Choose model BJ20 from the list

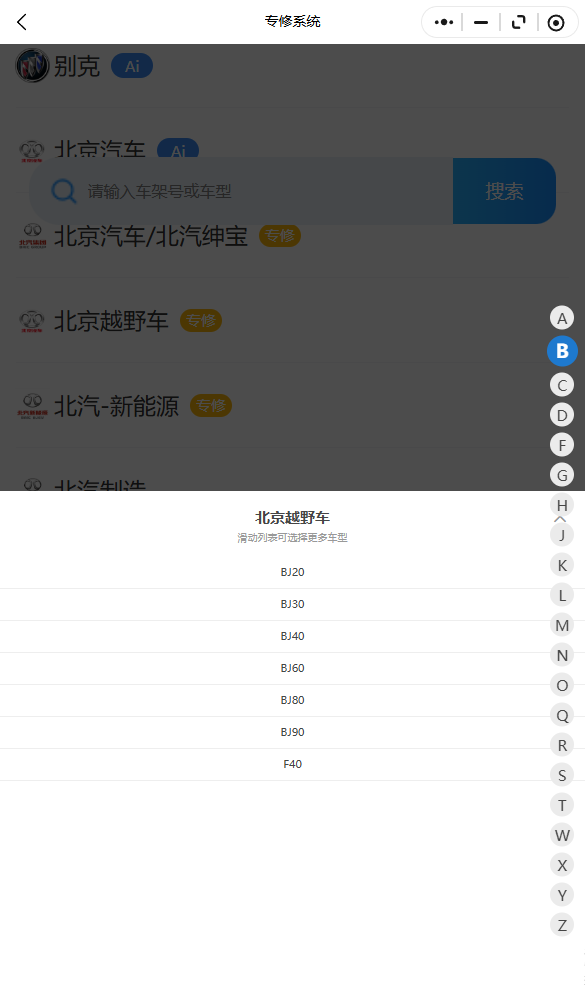292,572
